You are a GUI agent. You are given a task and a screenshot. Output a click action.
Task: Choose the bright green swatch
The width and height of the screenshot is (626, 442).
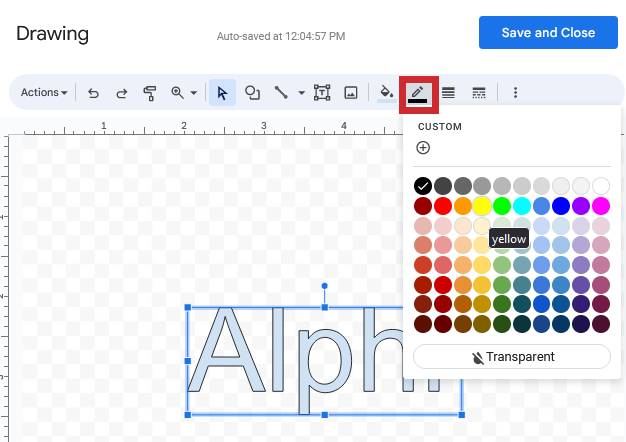tap(502, 206)
